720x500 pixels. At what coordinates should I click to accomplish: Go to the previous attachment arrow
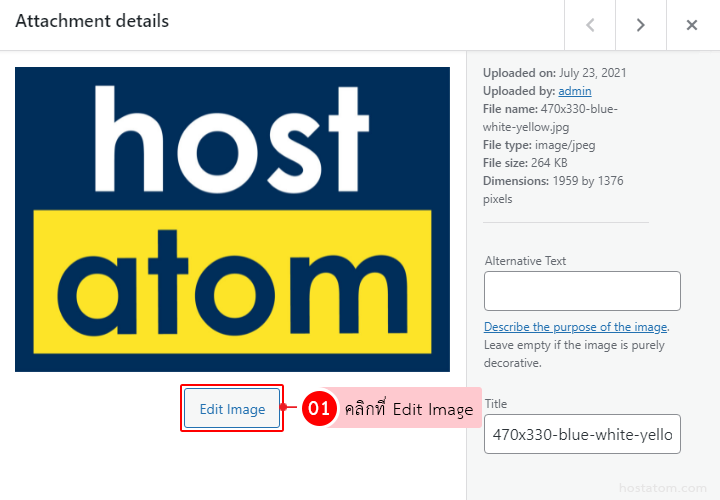pyautogui.click(x=590, y=25)
